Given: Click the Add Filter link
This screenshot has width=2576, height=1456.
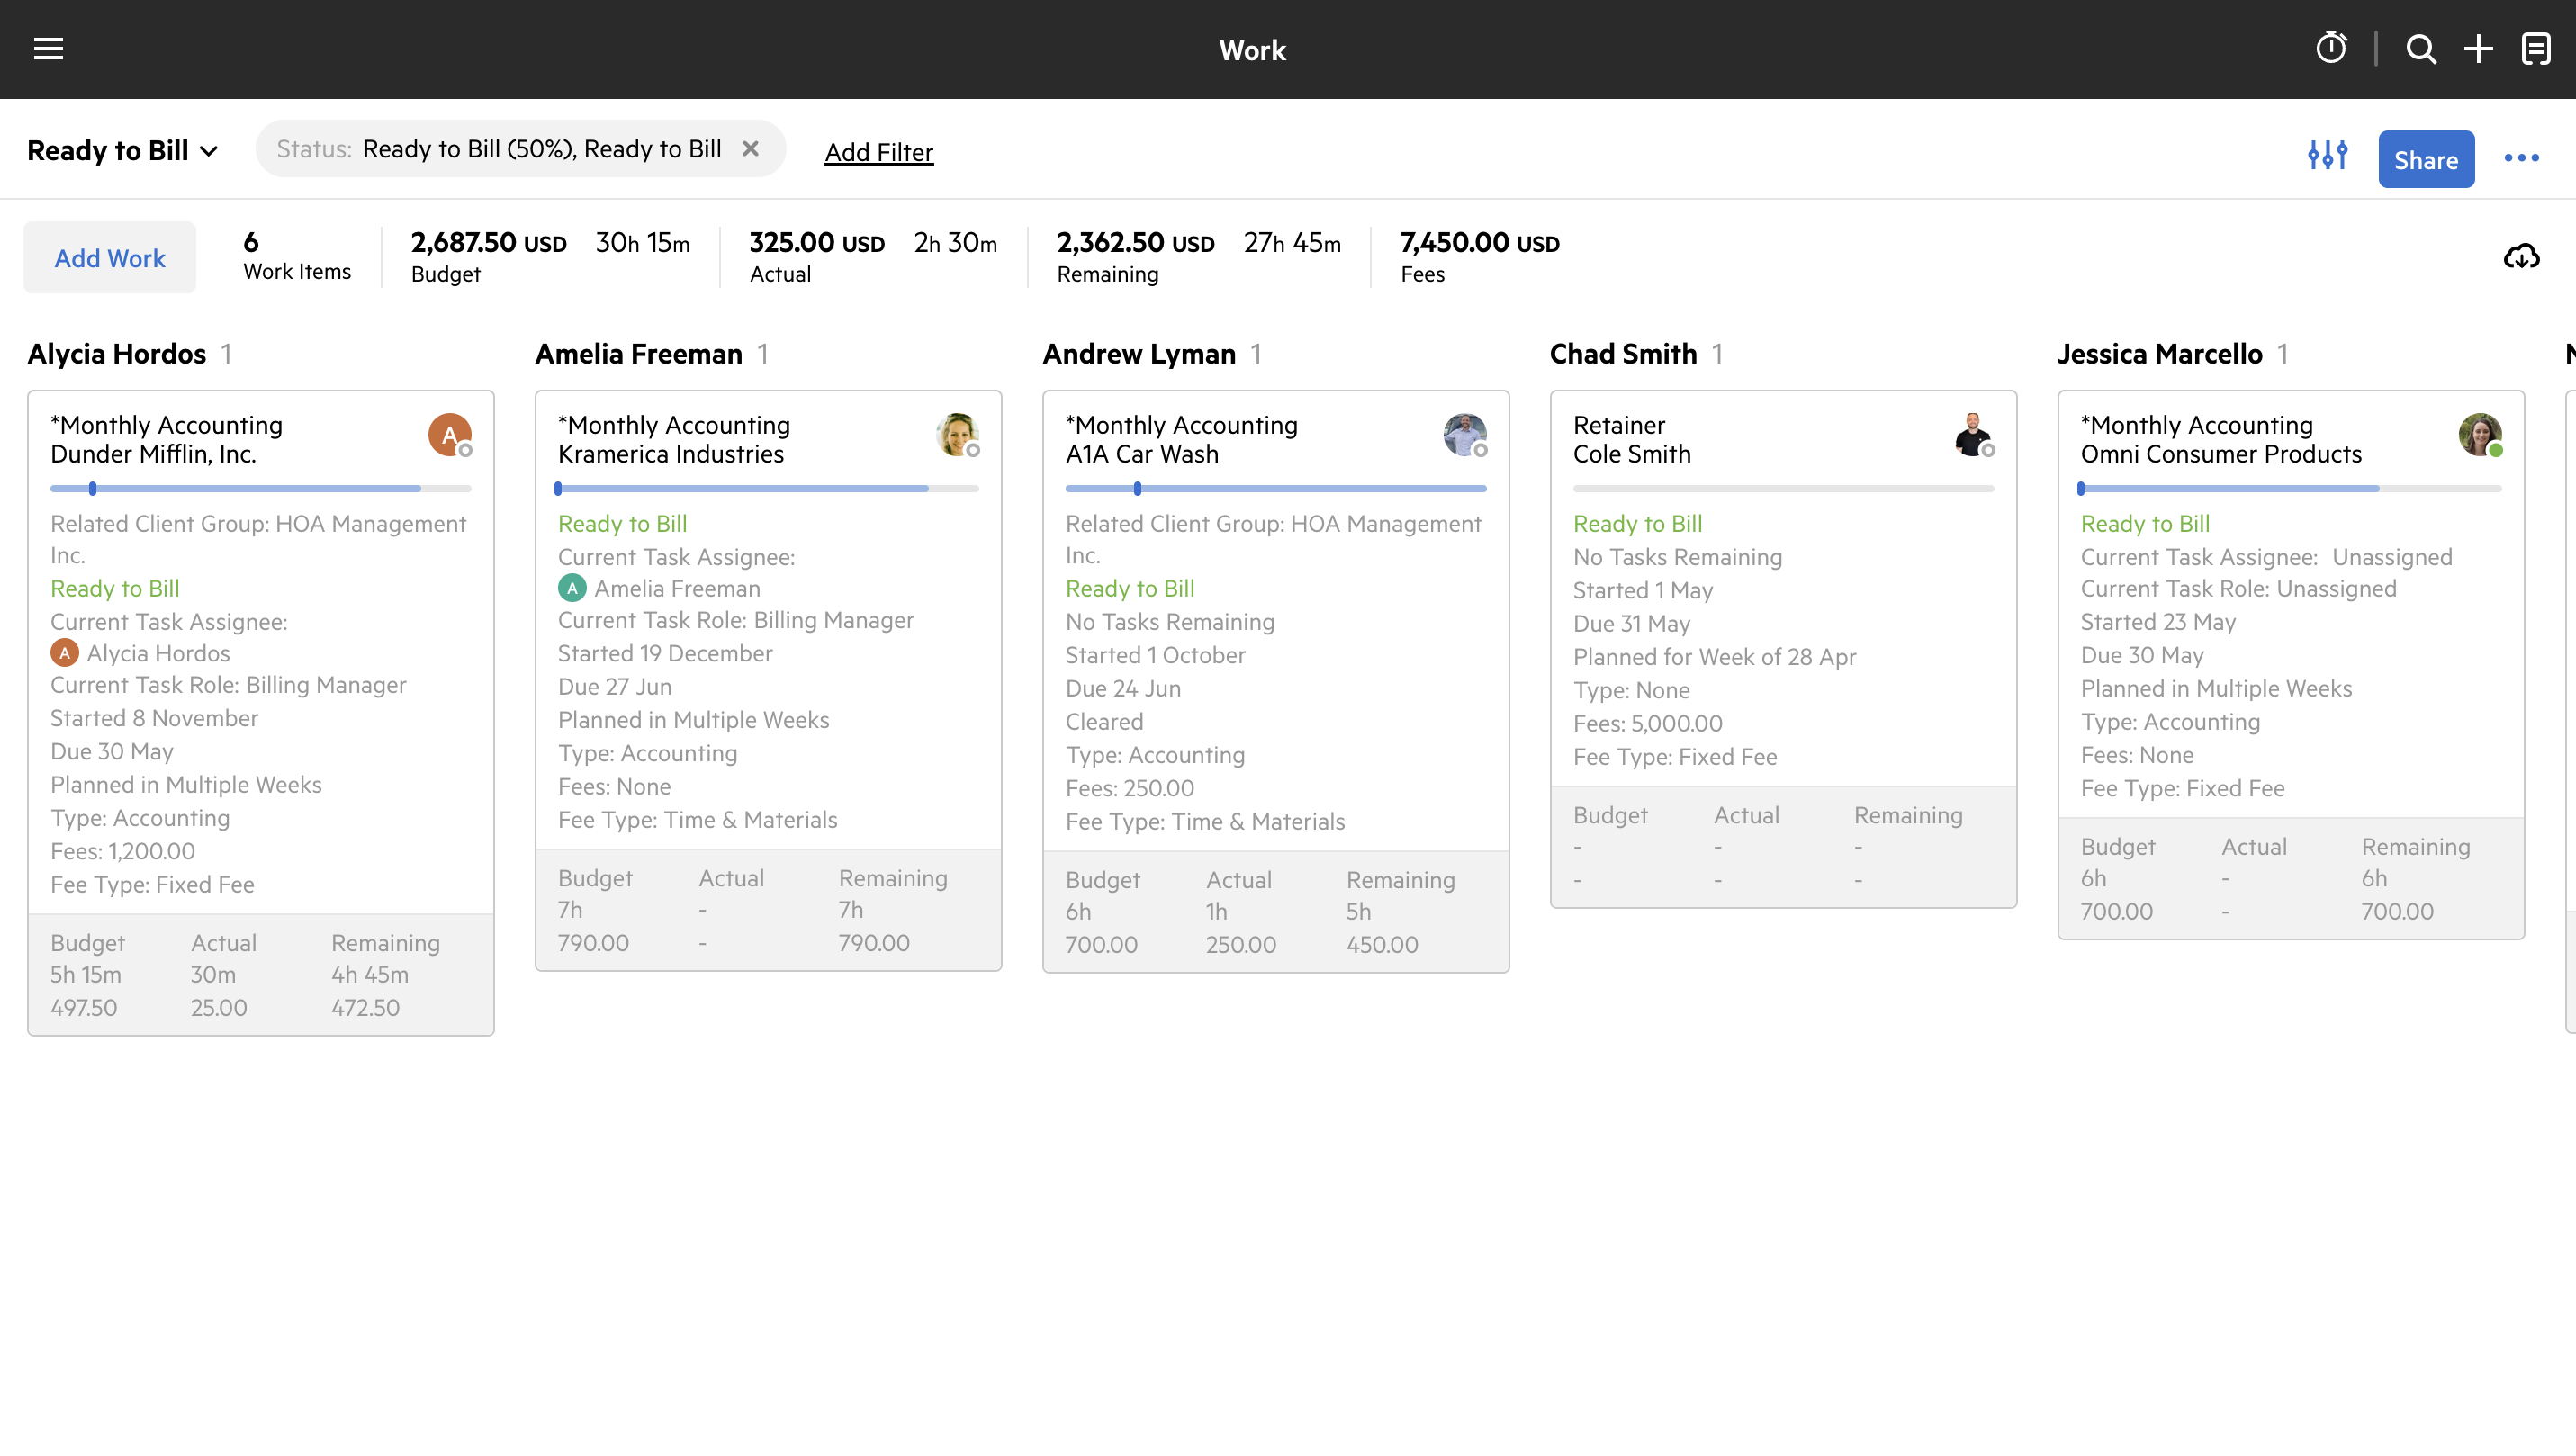Looking at the screenshot, I should pos(878,152).
